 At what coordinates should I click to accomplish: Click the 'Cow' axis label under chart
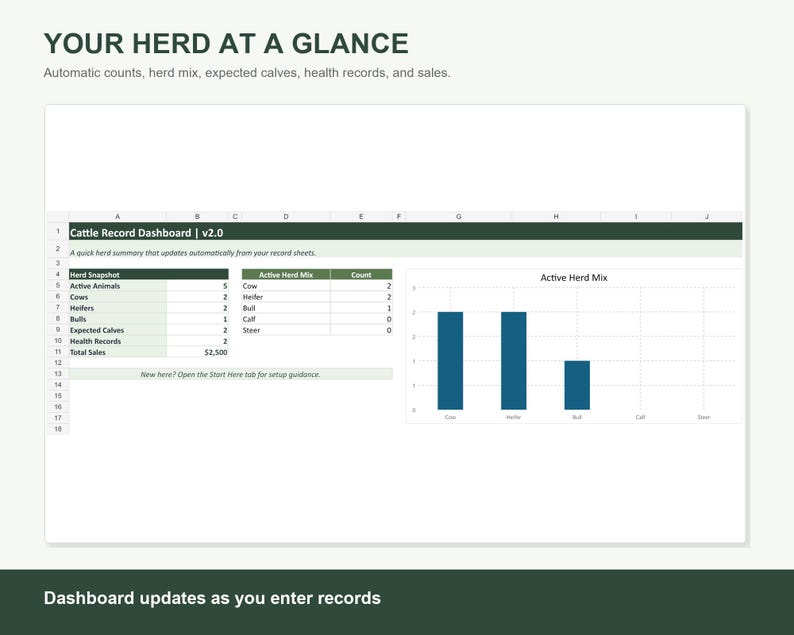[x=450, y=417]
